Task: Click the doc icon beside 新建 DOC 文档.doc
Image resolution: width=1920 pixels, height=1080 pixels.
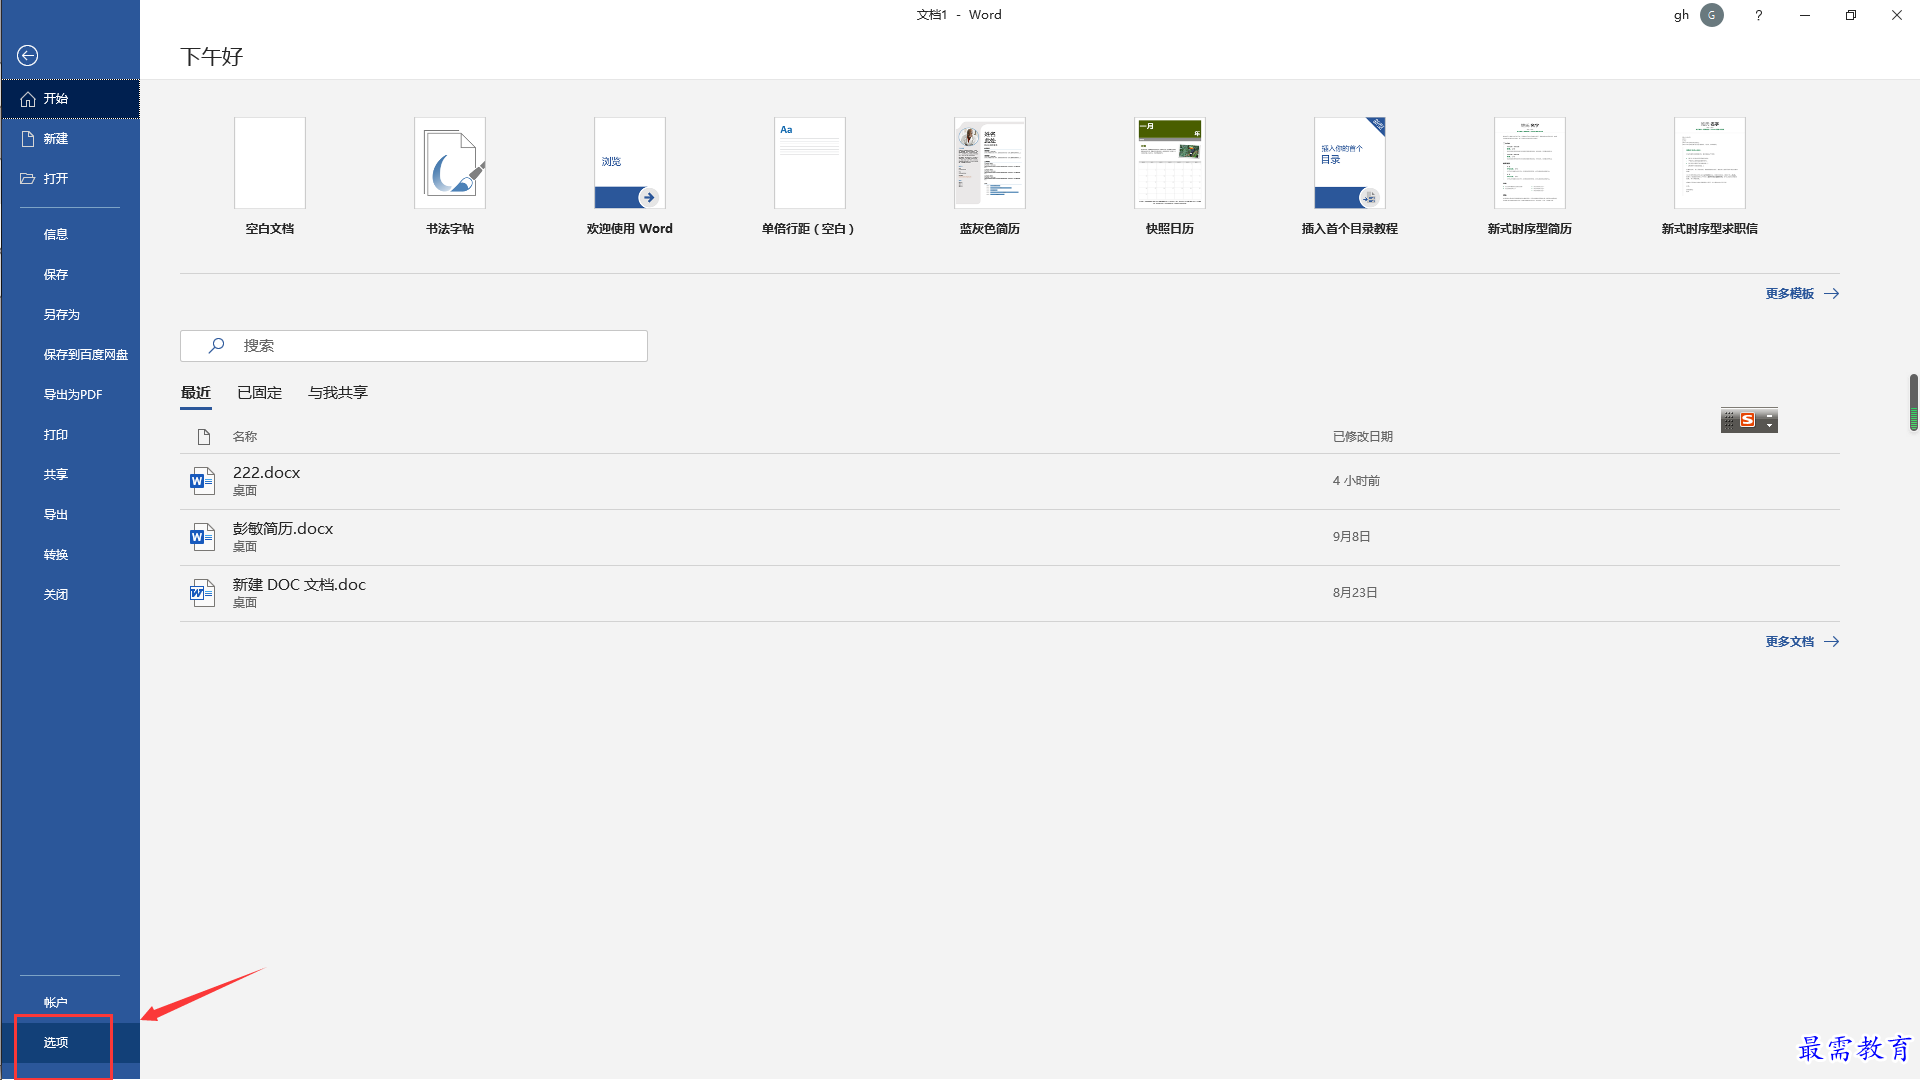Action: point(202,594)
